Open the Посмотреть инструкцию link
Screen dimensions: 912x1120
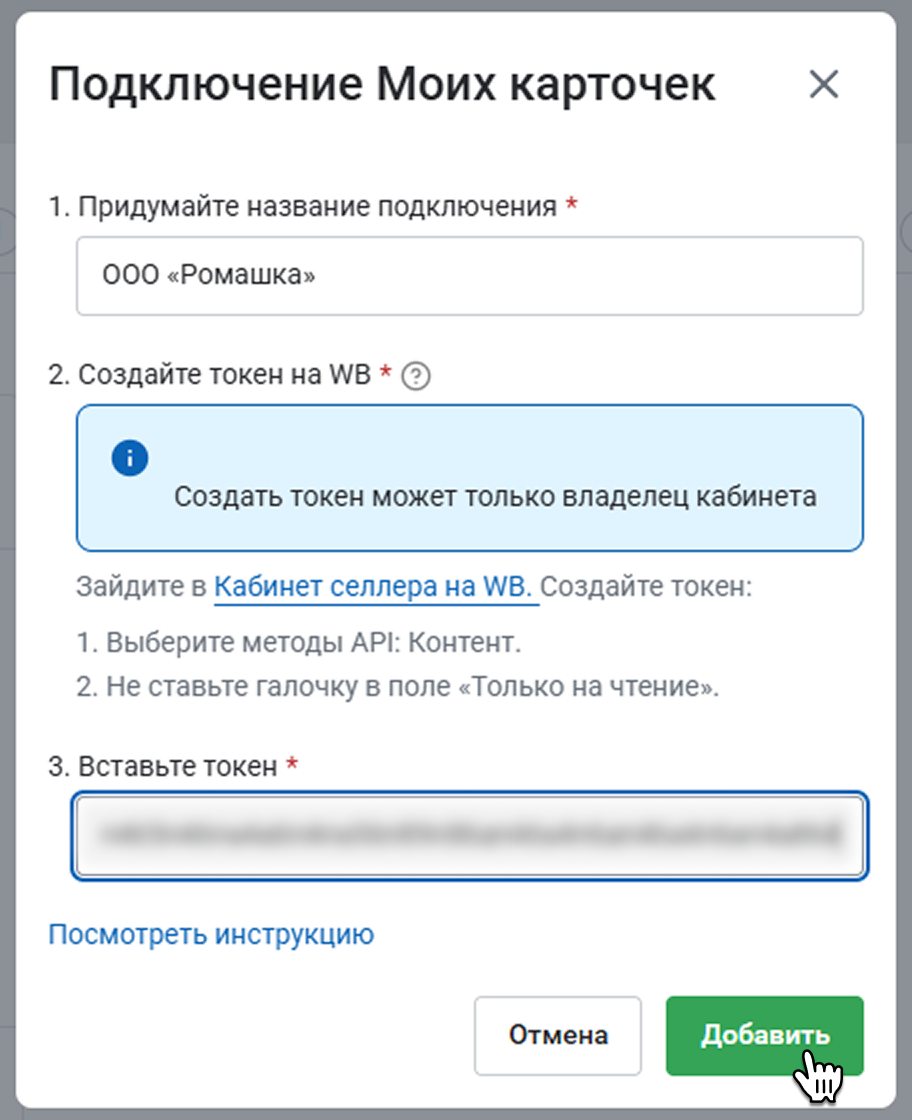click(211, 934)
